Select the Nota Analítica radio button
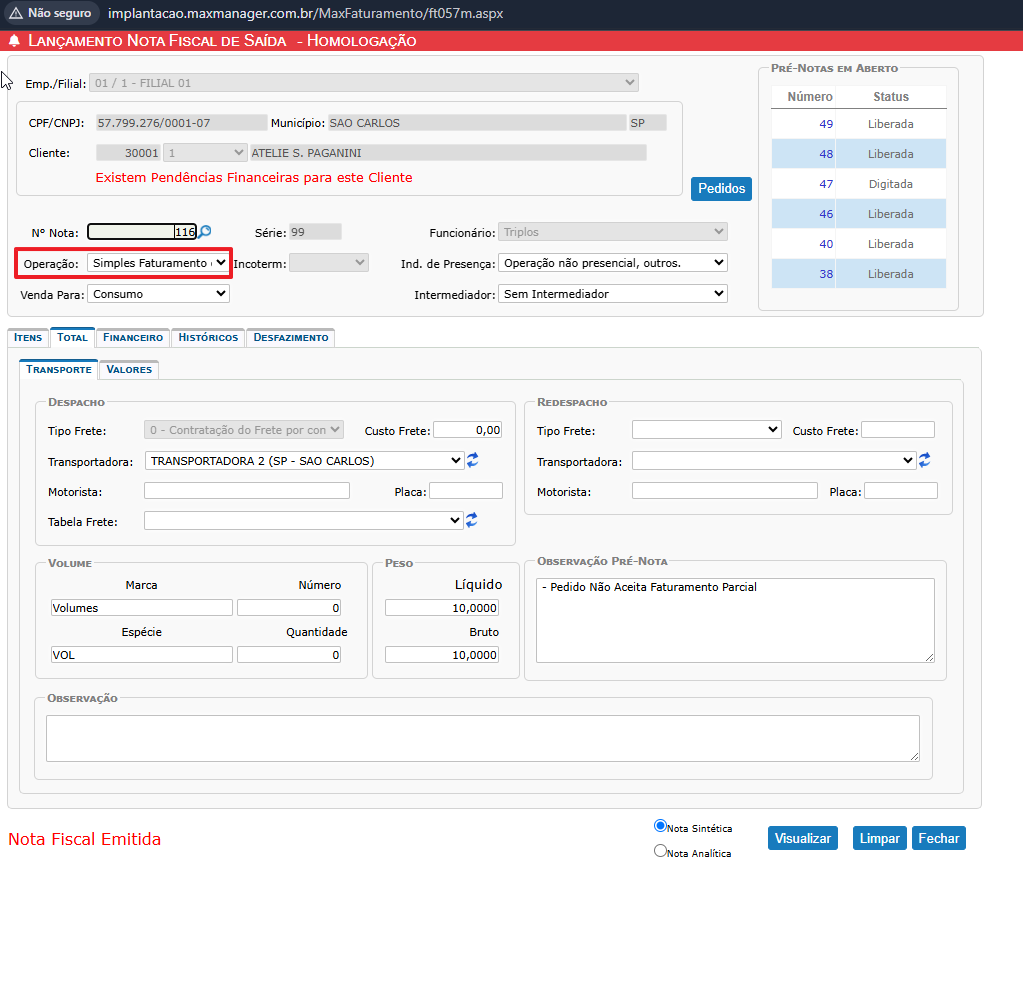 660,851
